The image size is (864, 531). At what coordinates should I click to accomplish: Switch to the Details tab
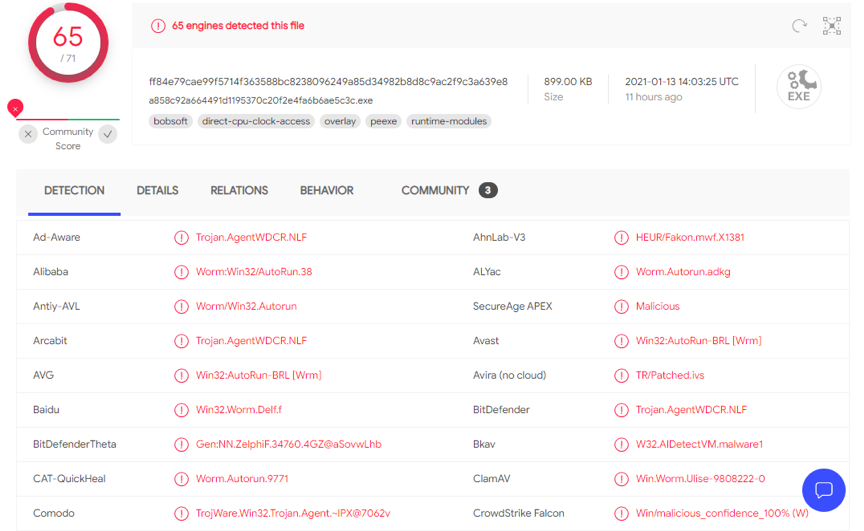point(157,191)
